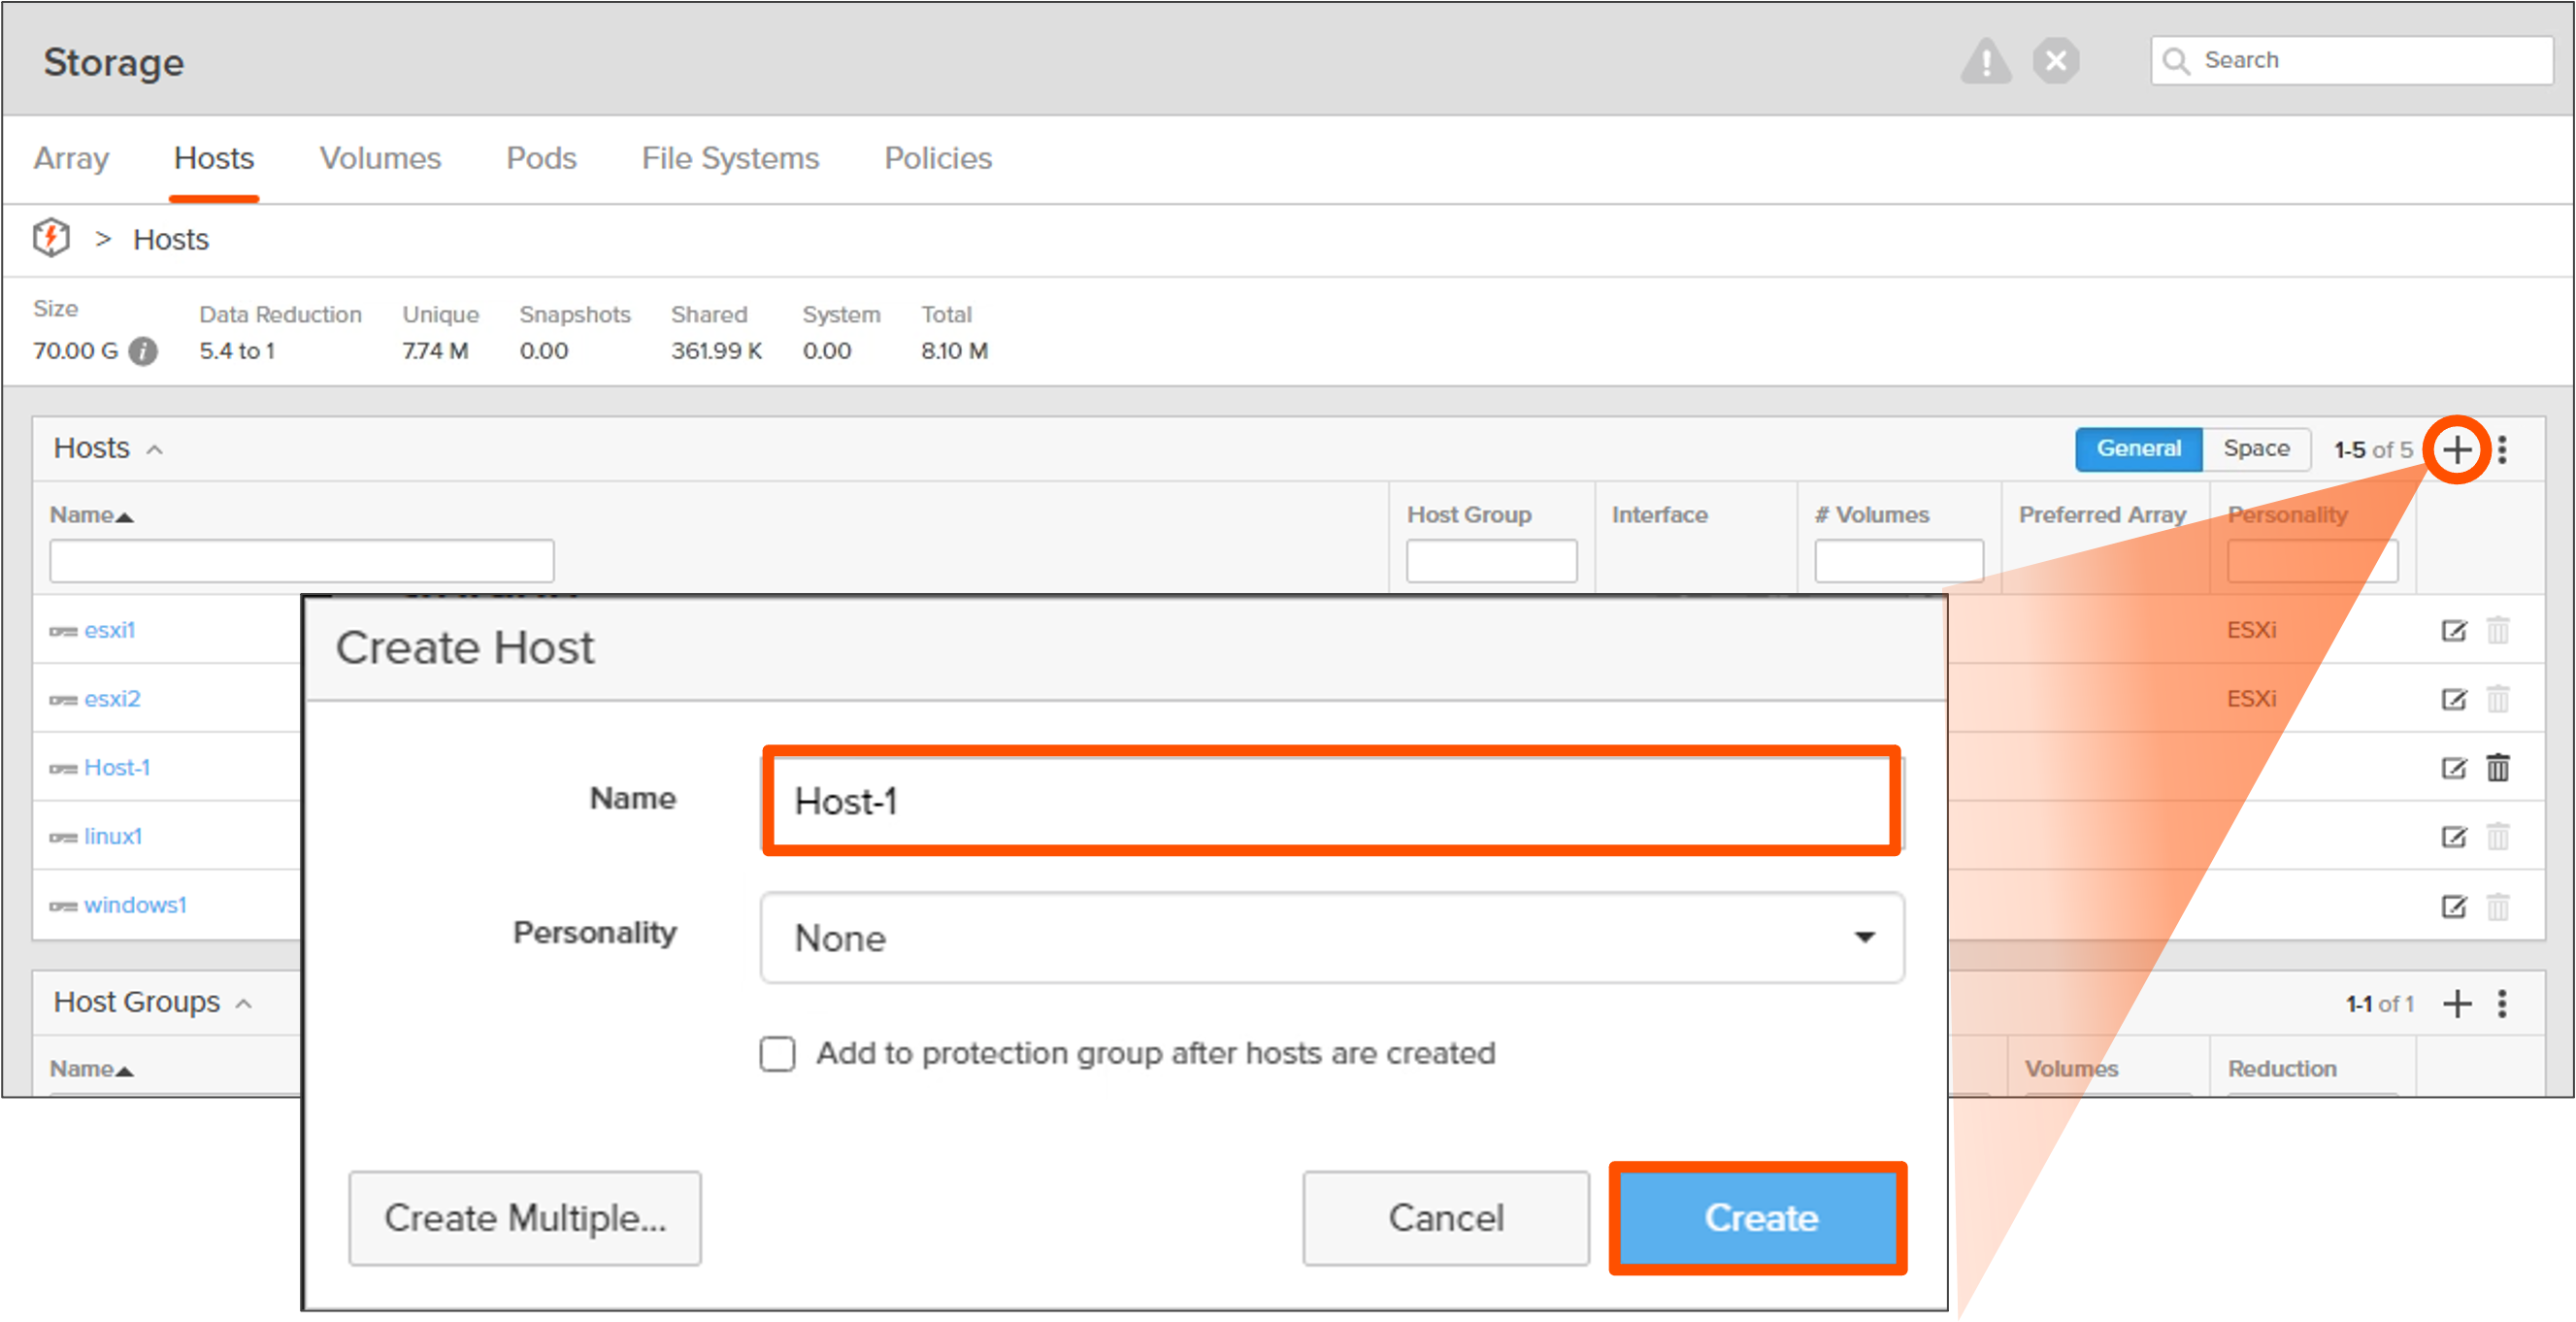This screenshot has height=1322, width=2576.
Task: Sort hosts by Name column
Action: (x=91, y=515)
